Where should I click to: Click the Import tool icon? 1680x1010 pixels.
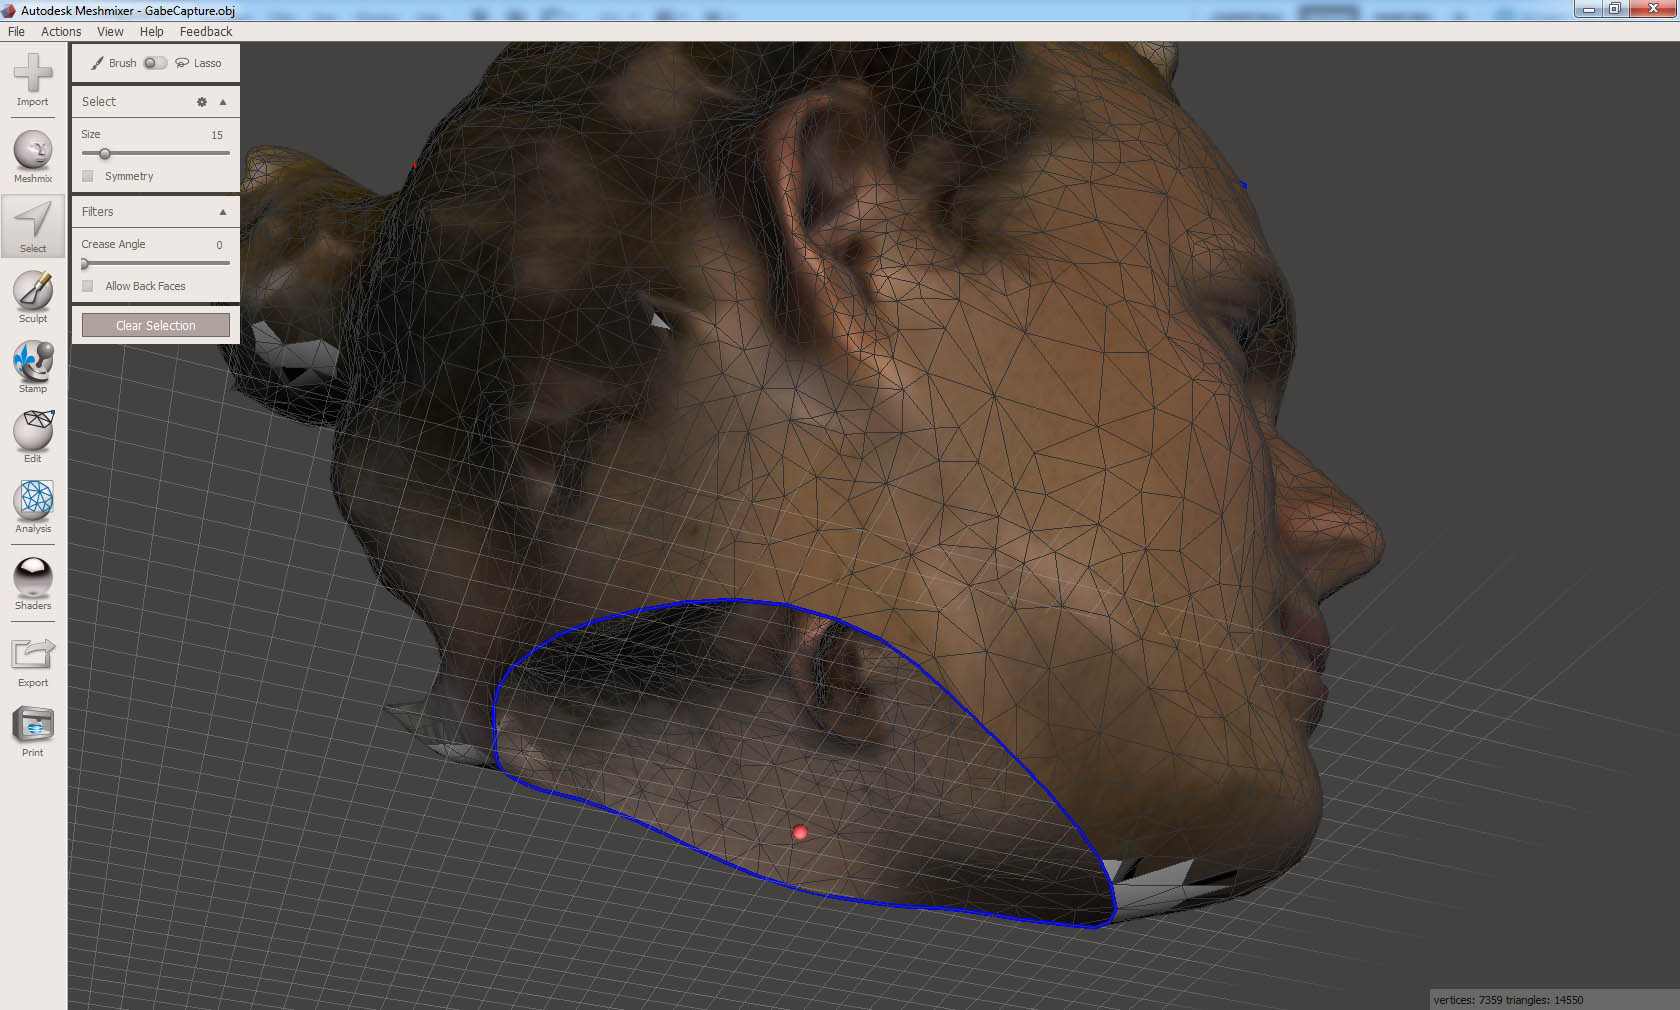coord(33,74)
